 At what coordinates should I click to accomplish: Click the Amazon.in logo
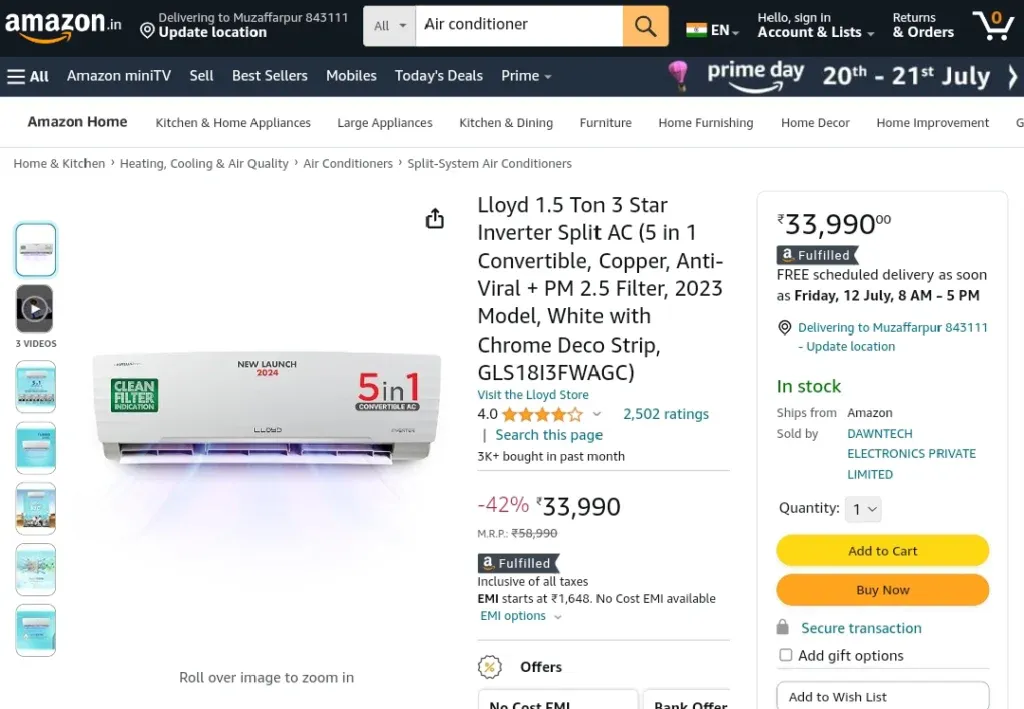63,25
